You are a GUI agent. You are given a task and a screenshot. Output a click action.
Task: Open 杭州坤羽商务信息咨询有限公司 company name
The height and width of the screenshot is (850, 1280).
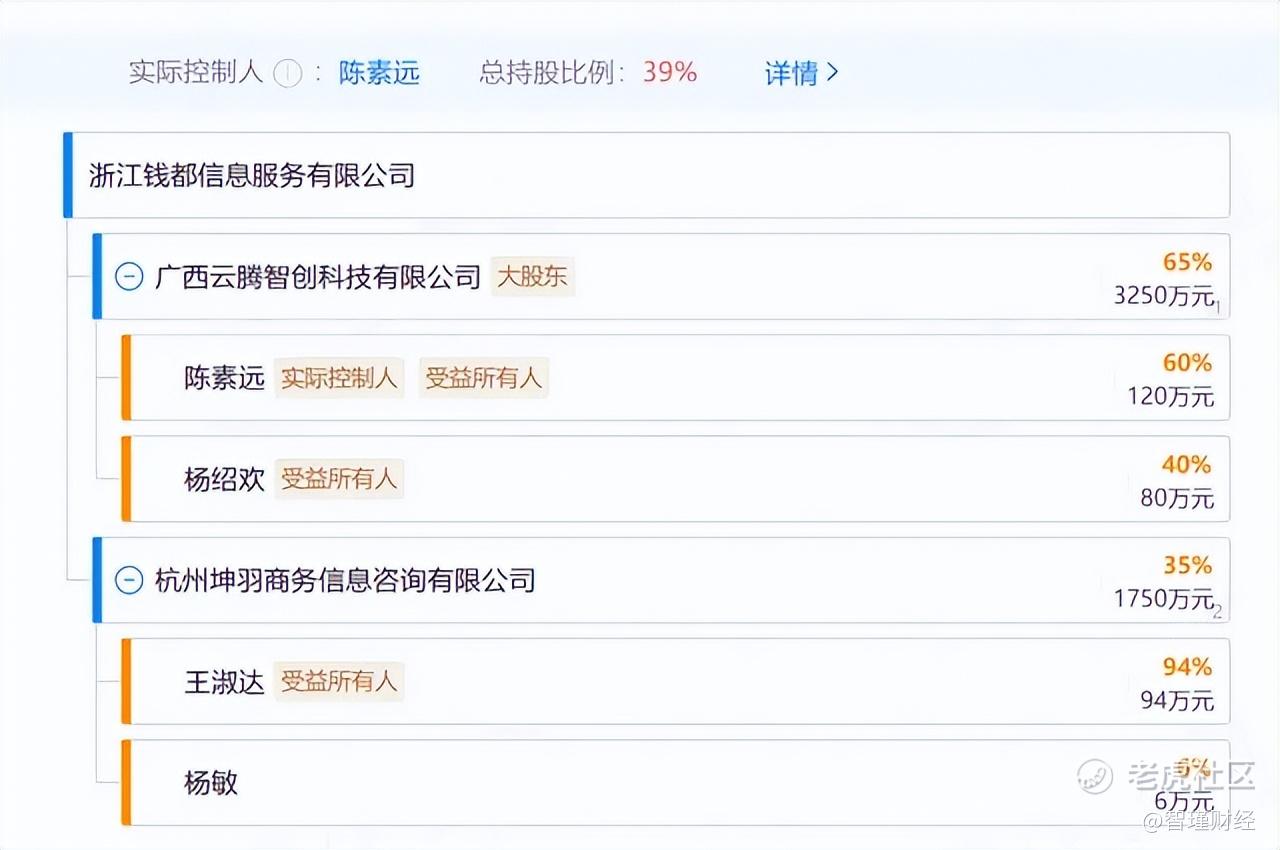pyautogui.click(x=345, y=580)
